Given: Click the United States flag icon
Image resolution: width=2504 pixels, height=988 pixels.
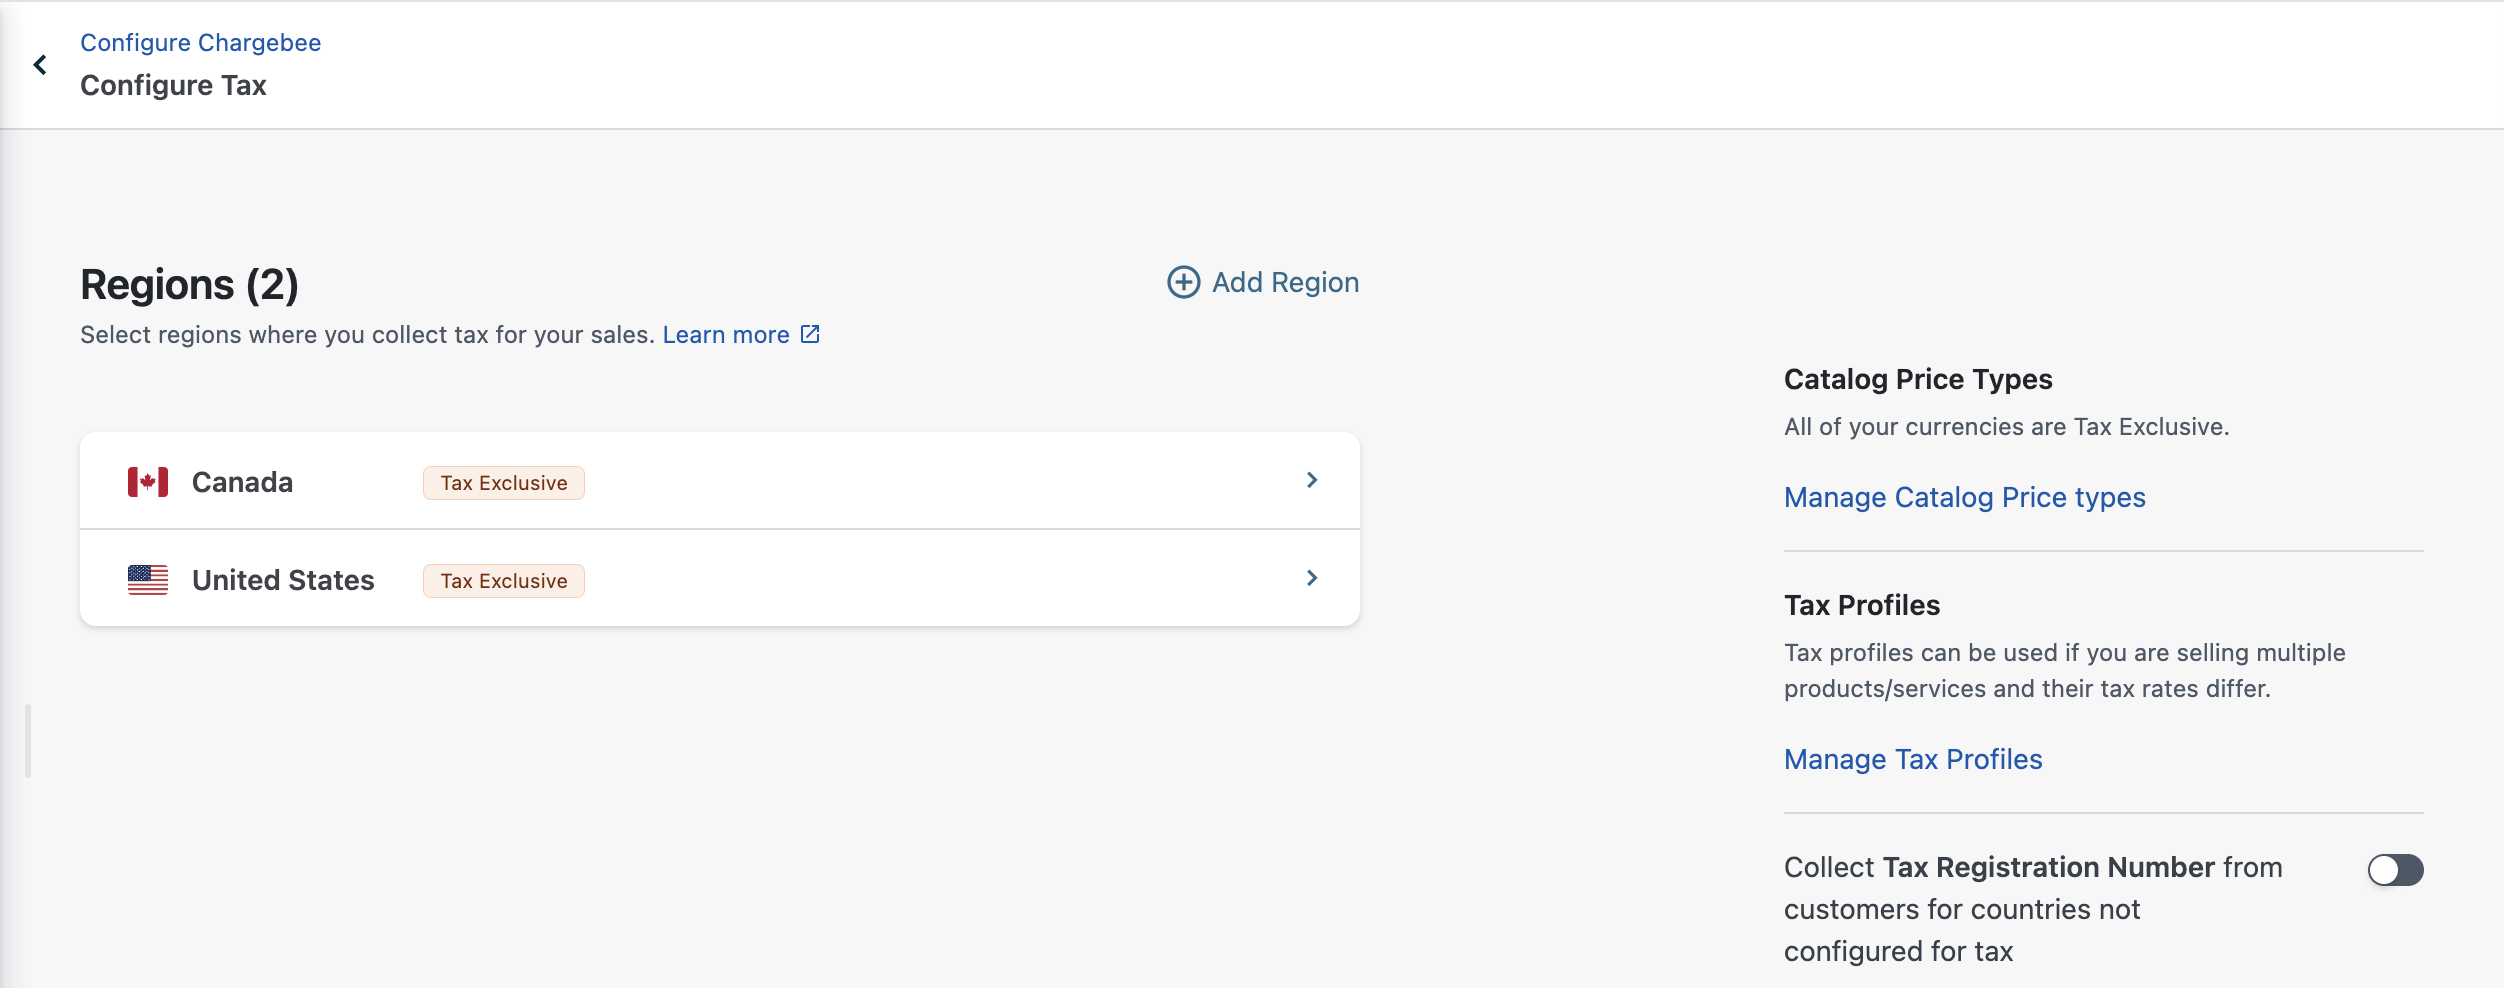Looking at the screenshot, I should (148, 580).
